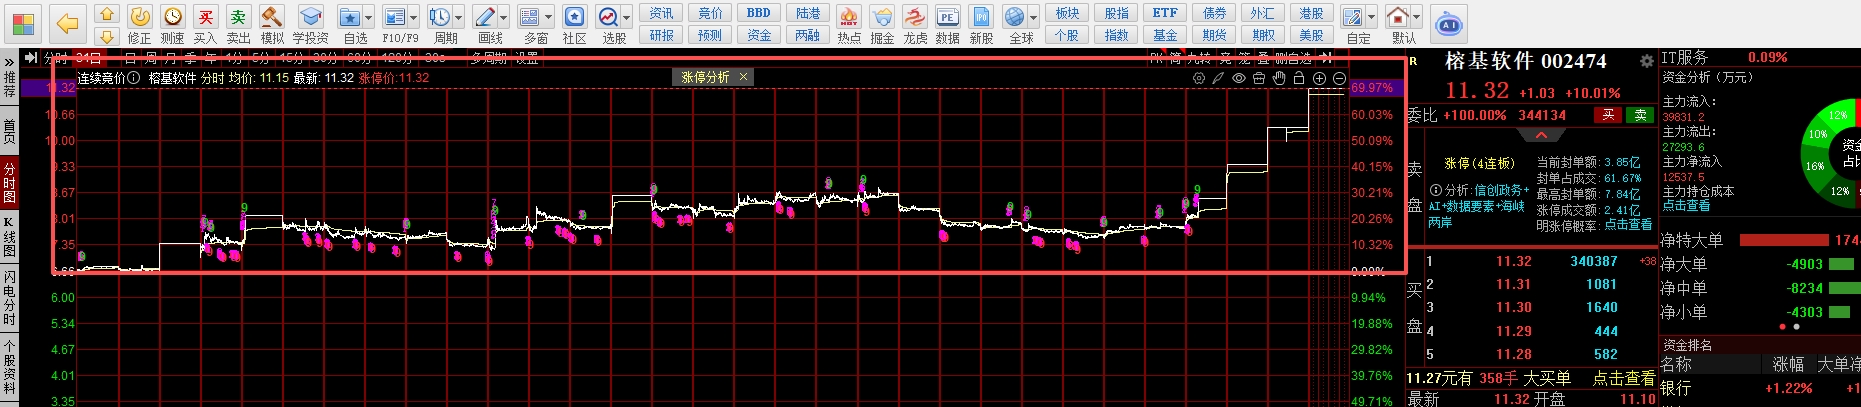Expand the 自选 dropdown arrow
The height and width of the screenshot is (407, 1861).
click(368, 18)
